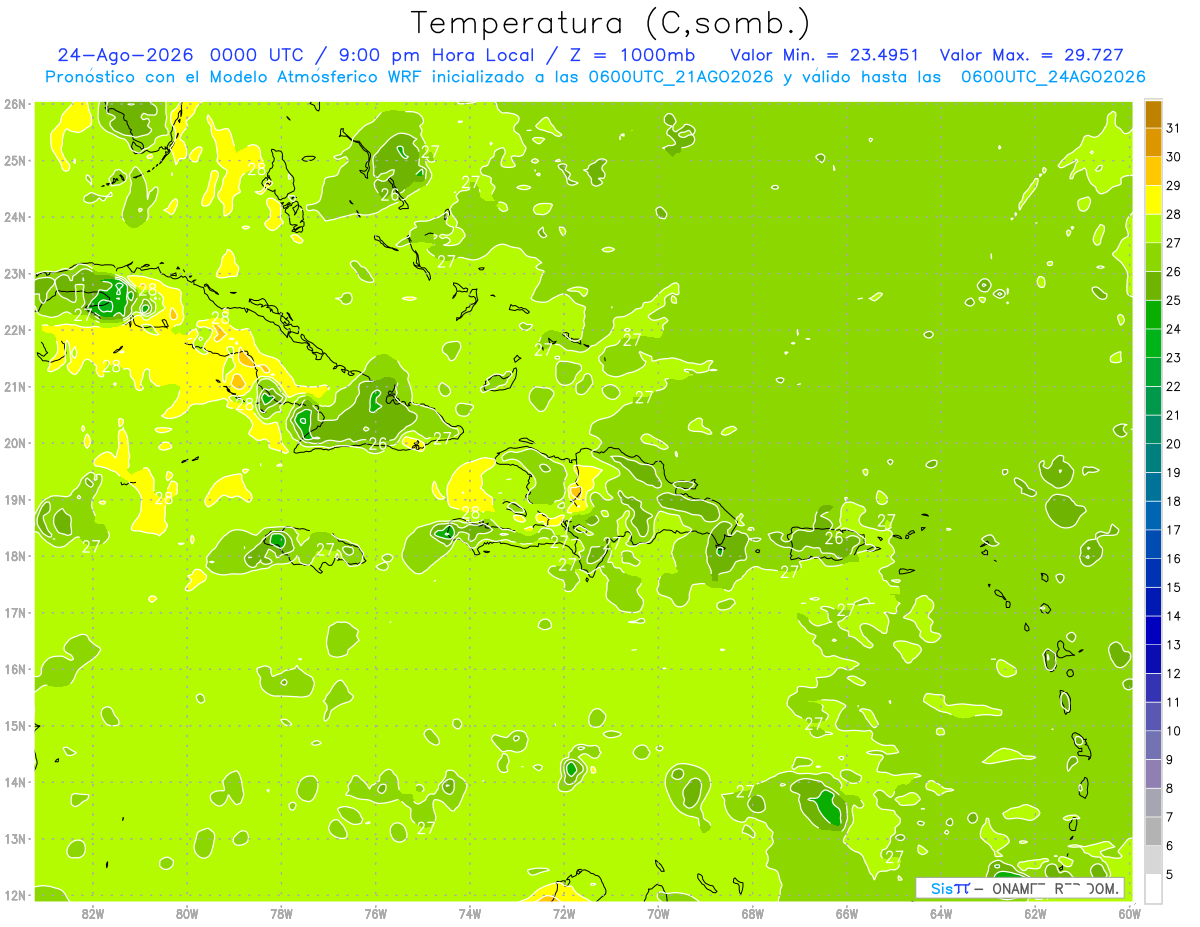This screenshot has width=1200, height=927.
Task: Click the 74W longitude axis label
Action: (470, 913)
